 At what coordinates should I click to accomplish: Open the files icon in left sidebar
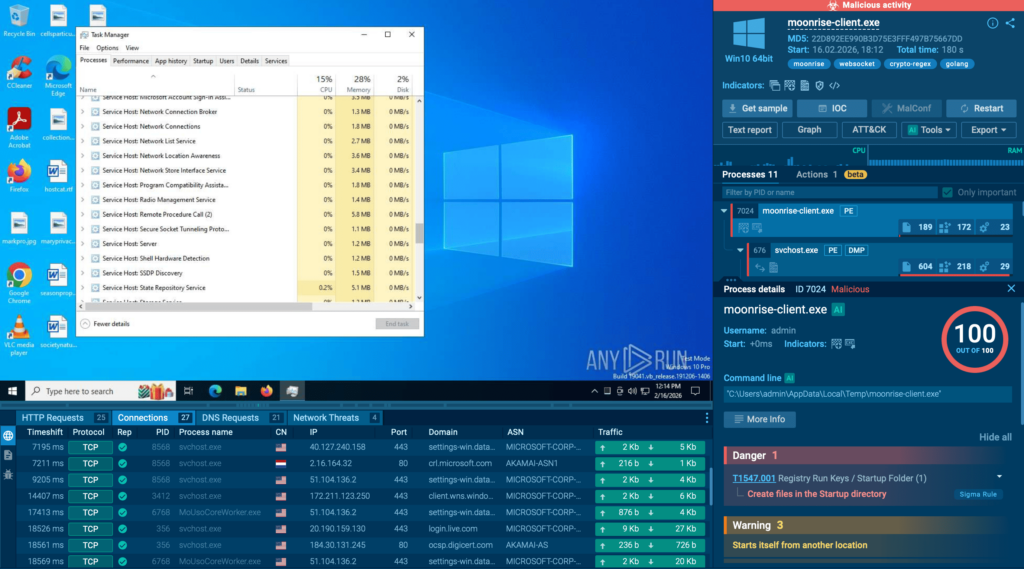point(8,454)
